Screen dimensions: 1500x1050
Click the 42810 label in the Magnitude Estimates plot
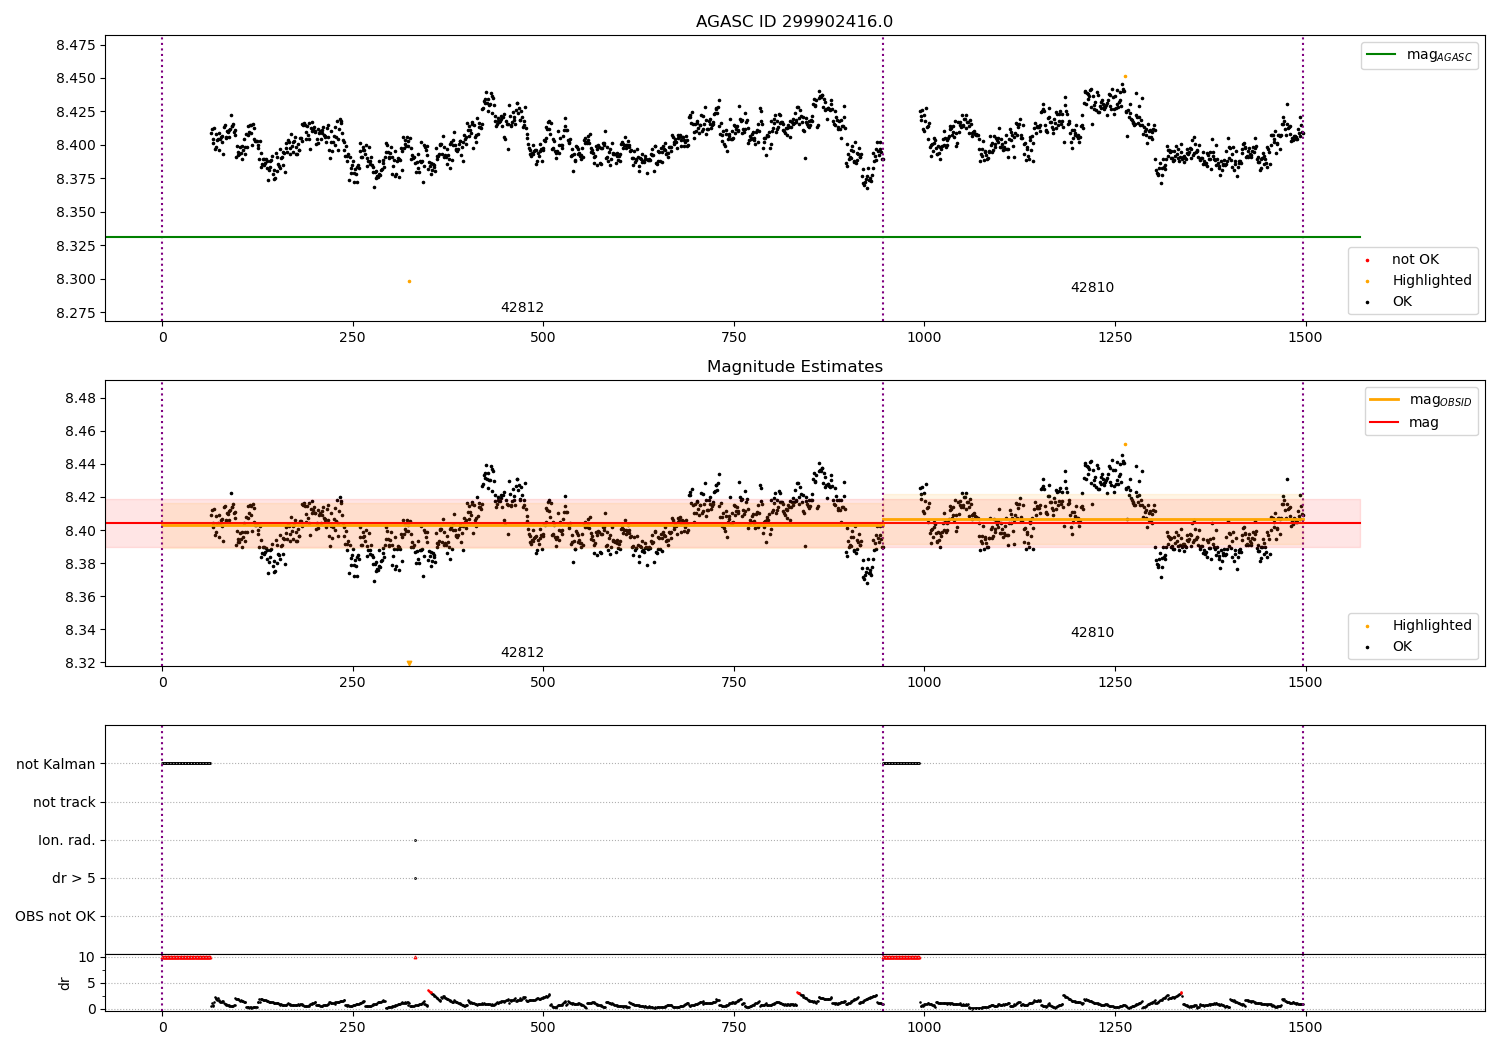coord(1092,633)
